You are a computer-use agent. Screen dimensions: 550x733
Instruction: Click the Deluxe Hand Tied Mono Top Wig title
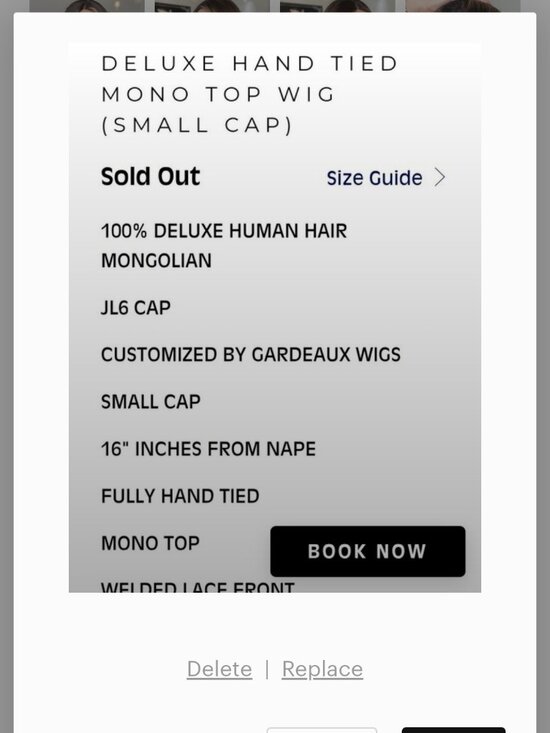250,94
